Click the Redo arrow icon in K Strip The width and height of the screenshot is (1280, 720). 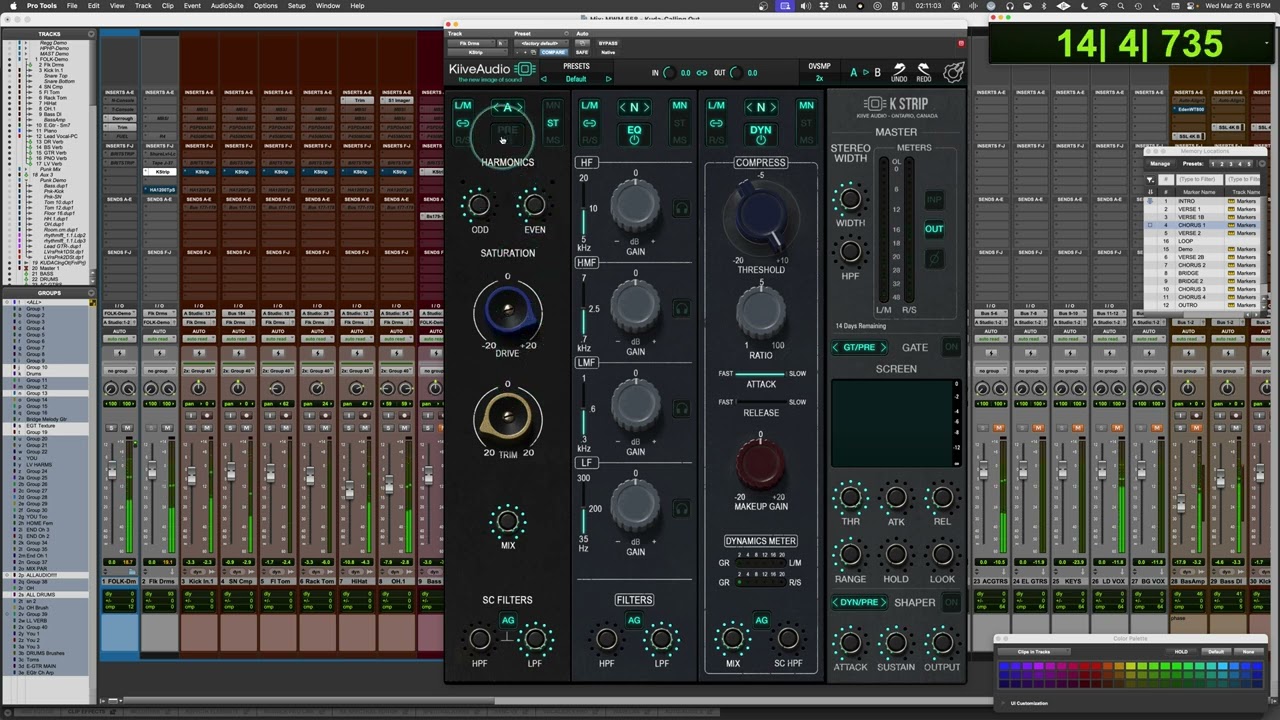924,70
